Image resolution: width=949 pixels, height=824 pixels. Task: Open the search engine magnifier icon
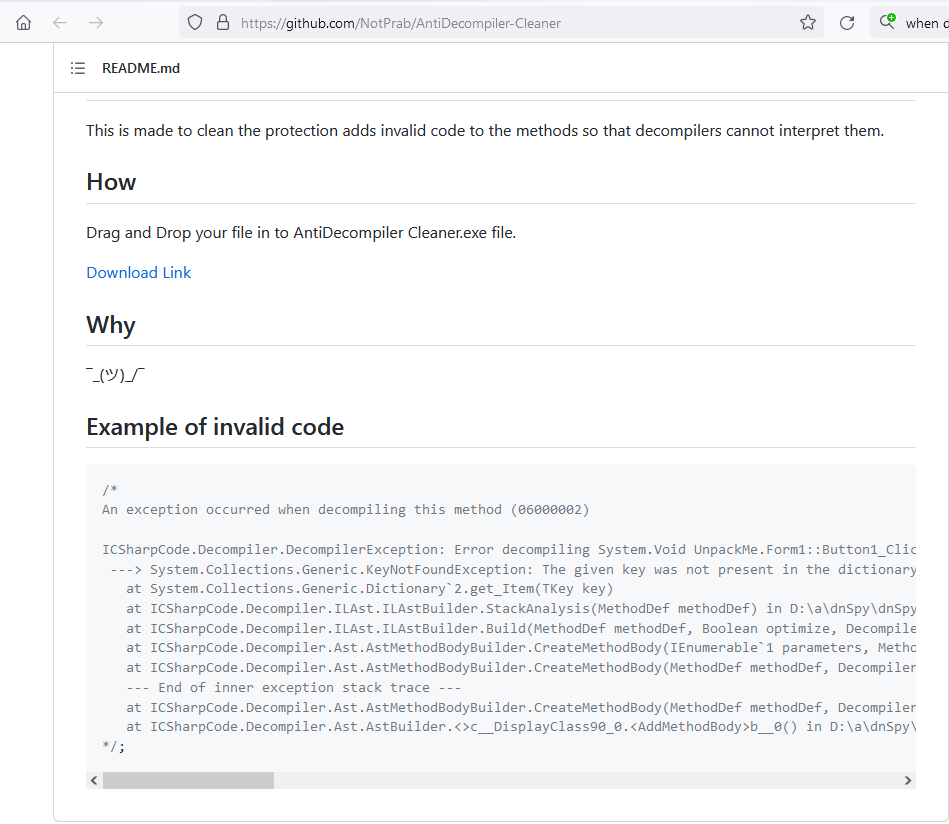(x=888, y=22)
